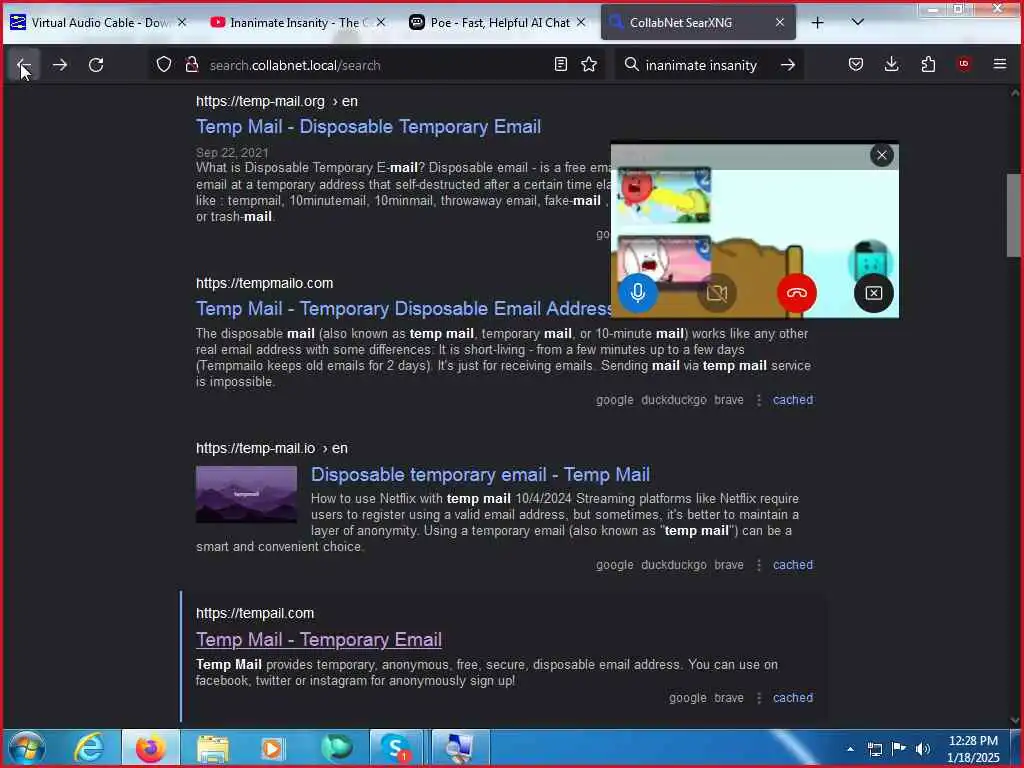Open Temp Mail - Disposable Temporary Email result
The width and height of the screenshot is (1024, 768).
(368, 127)
